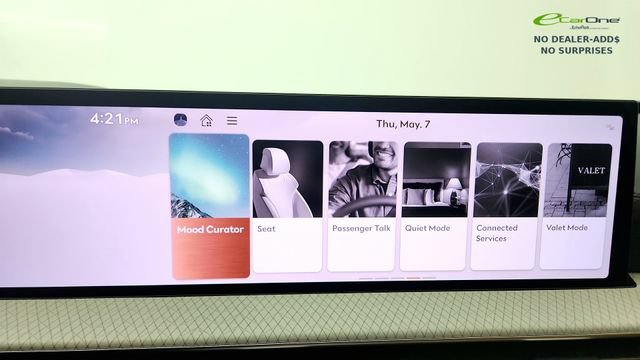Select the highlighted page indicator dash
The image size is (640, 360).
coord(413,278)
